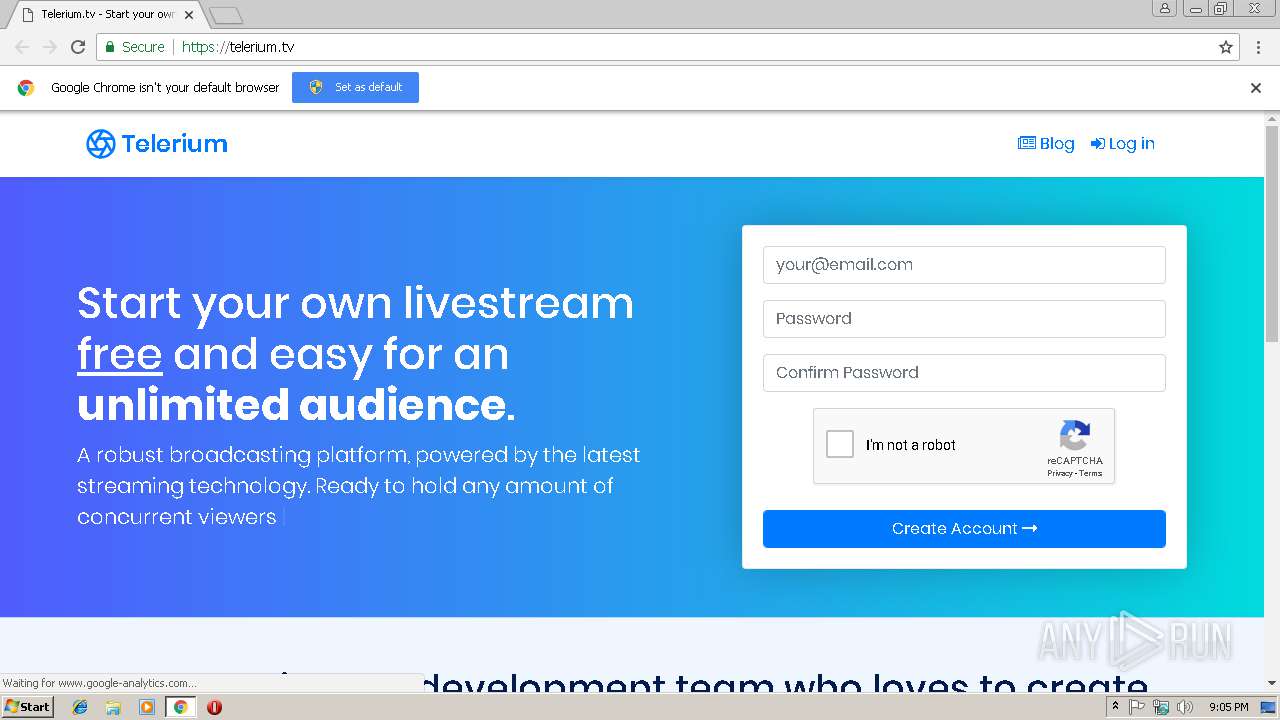Dismiss the default browser notification bar
Image resolution: width=1280 pixels, height=720 pixels.
(1256, 88)
